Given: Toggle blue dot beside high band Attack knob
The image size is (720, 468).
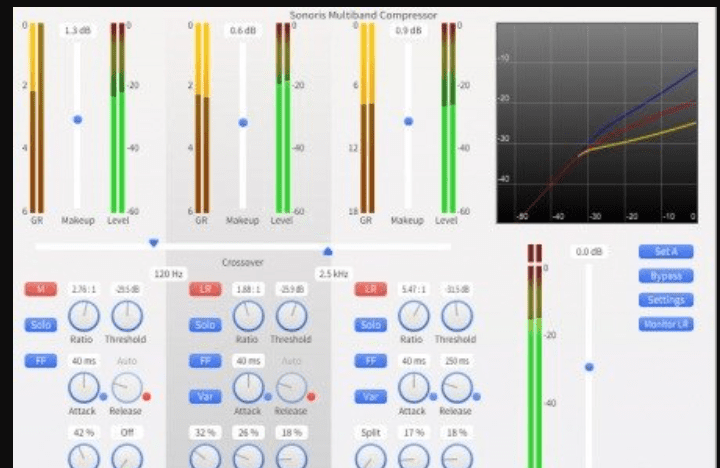Looking at the screenshot, I should click(433, 396).
